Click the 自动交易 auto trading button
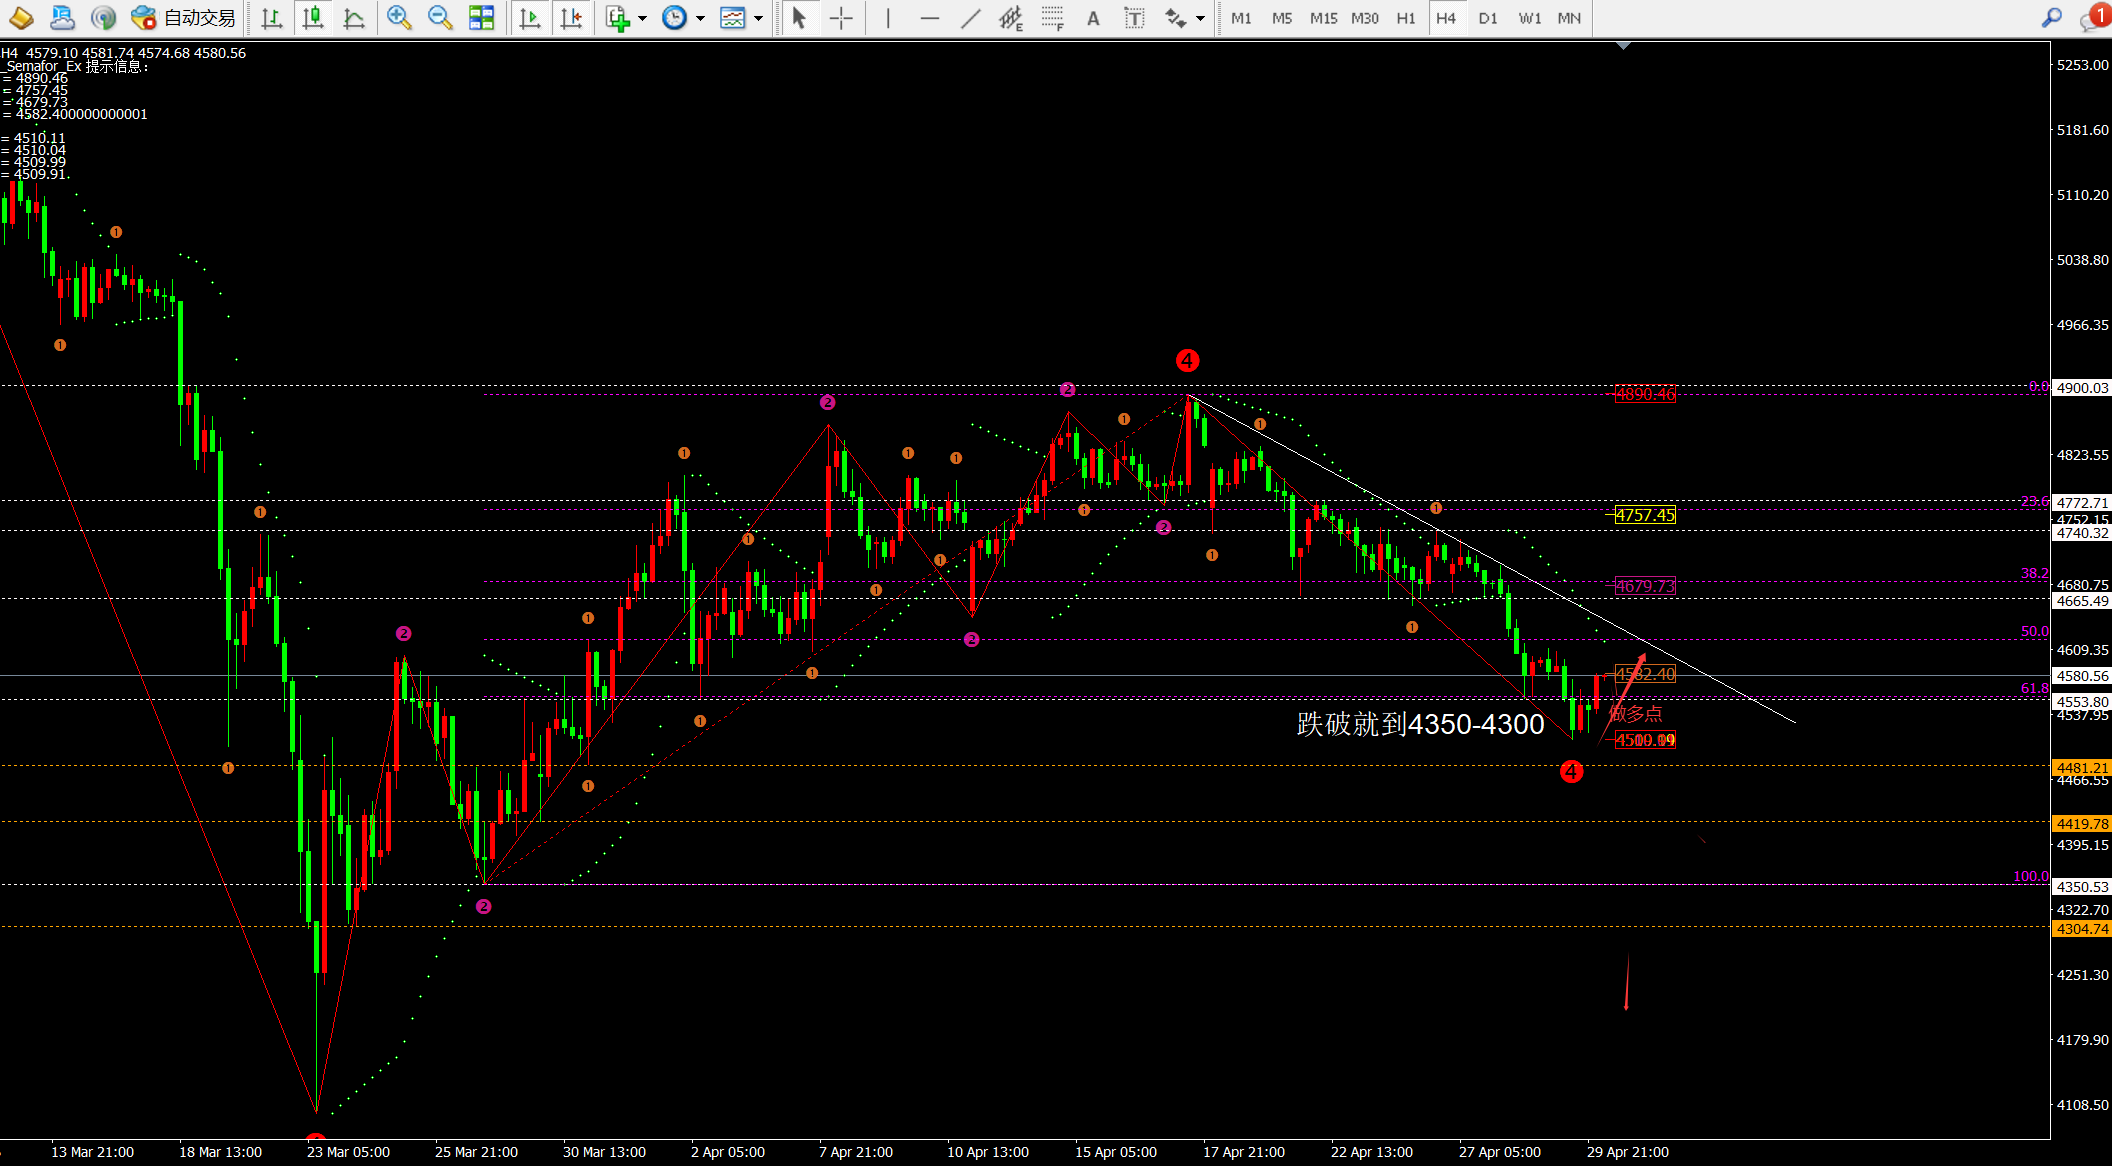The width and height of the screenshot is (2112, 1166). [185, 18]
